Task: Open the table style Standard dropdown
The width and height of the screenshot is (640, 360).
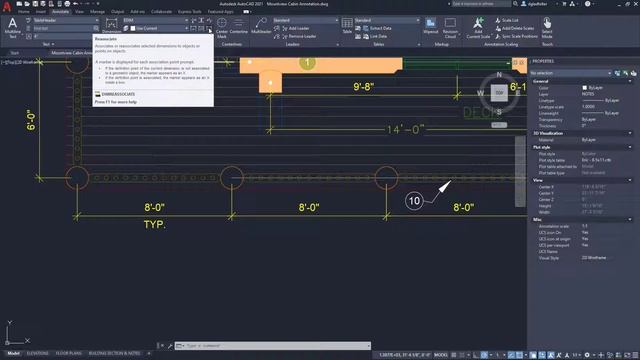Action: click(x=387, y=20)
